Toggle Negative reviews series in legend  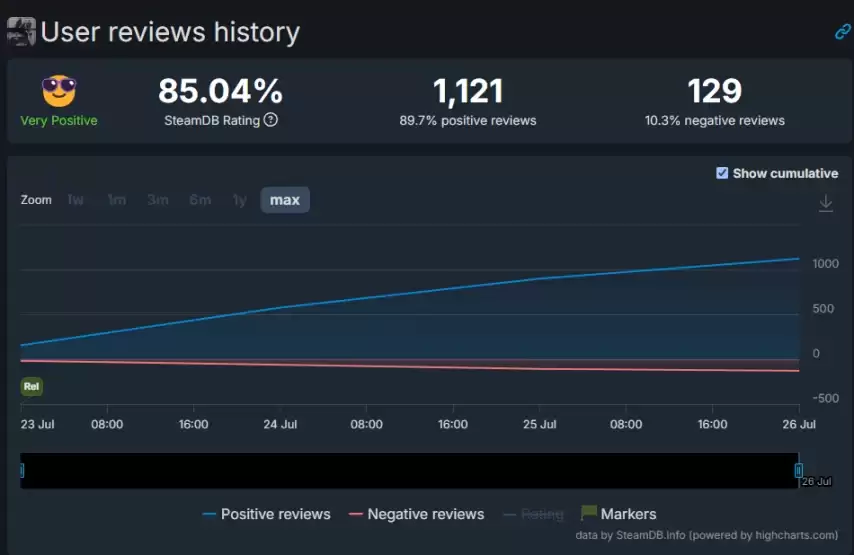click(x=417, y=514)
